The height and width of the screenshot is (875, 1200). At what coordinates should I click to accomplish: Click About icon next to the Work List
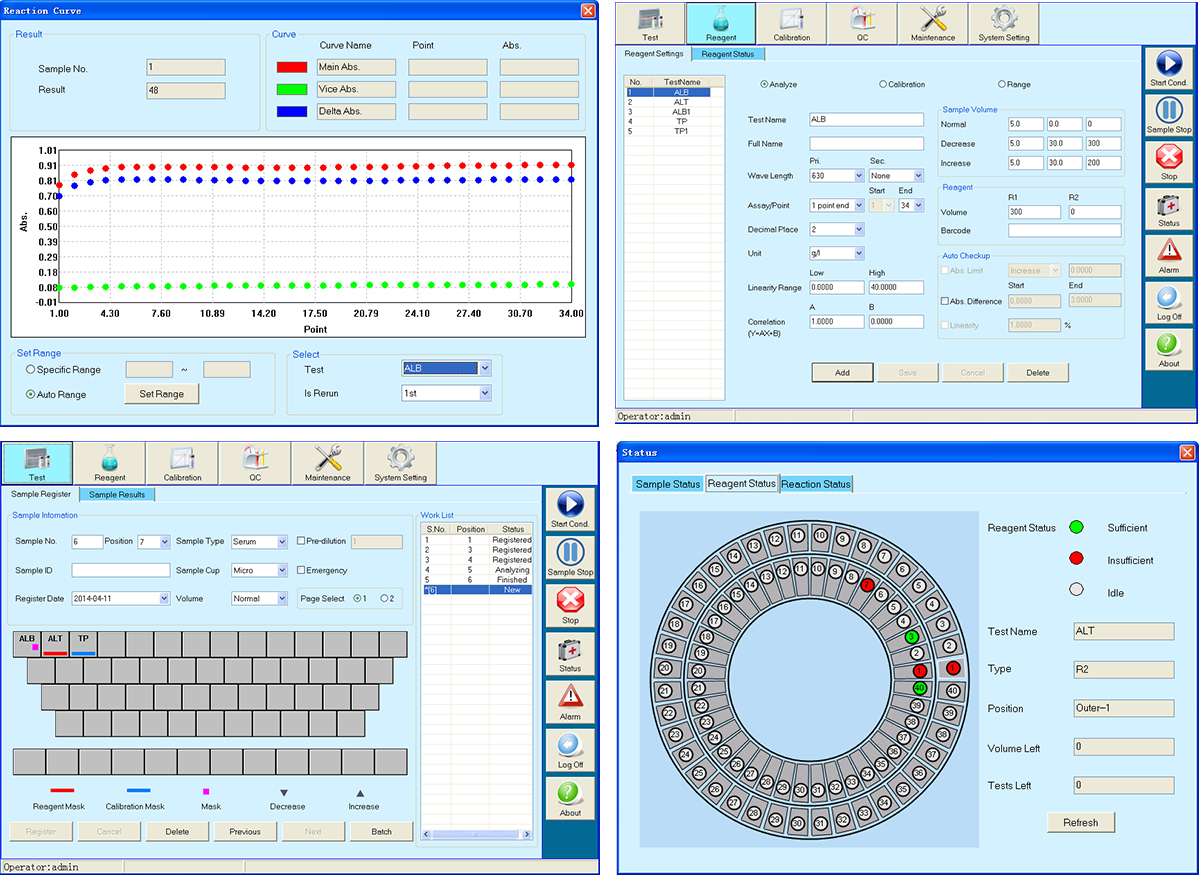click(x=570, y=798)
